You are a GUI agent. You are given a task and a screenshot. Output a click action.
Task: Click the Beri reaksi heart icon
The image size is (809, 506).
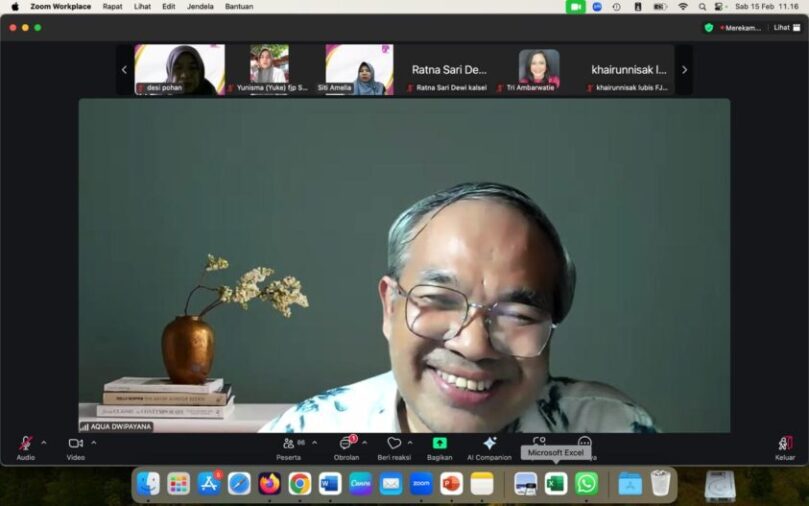click(393, 443)
